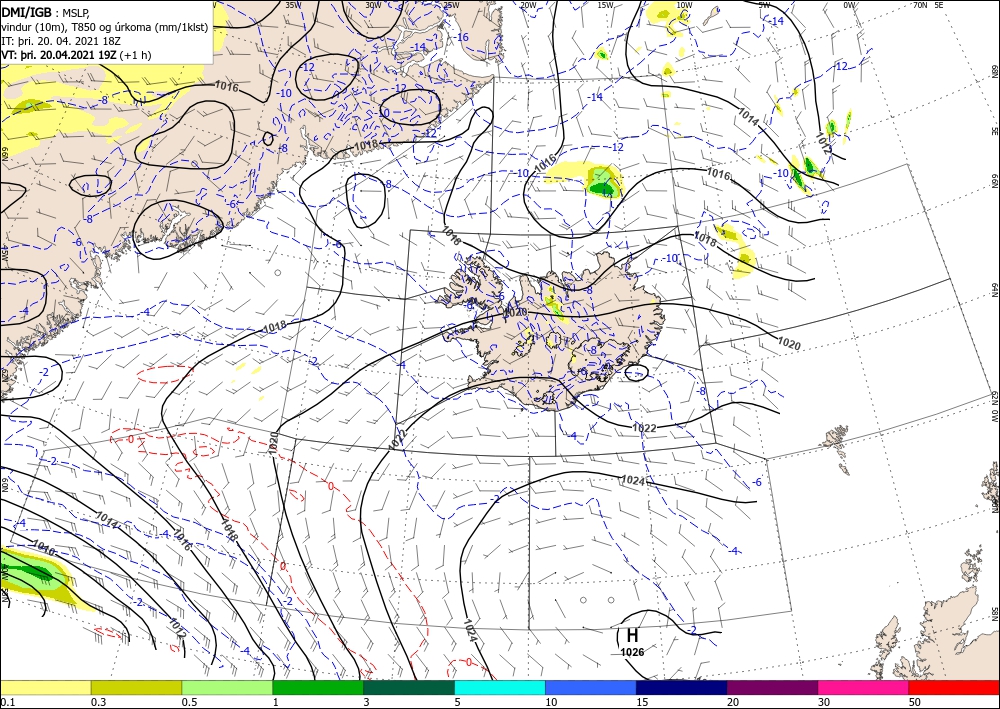Choose the navy 15–20 legend swatch
Viewport: 1000px width, 709px height.
(x=682, y=687)
